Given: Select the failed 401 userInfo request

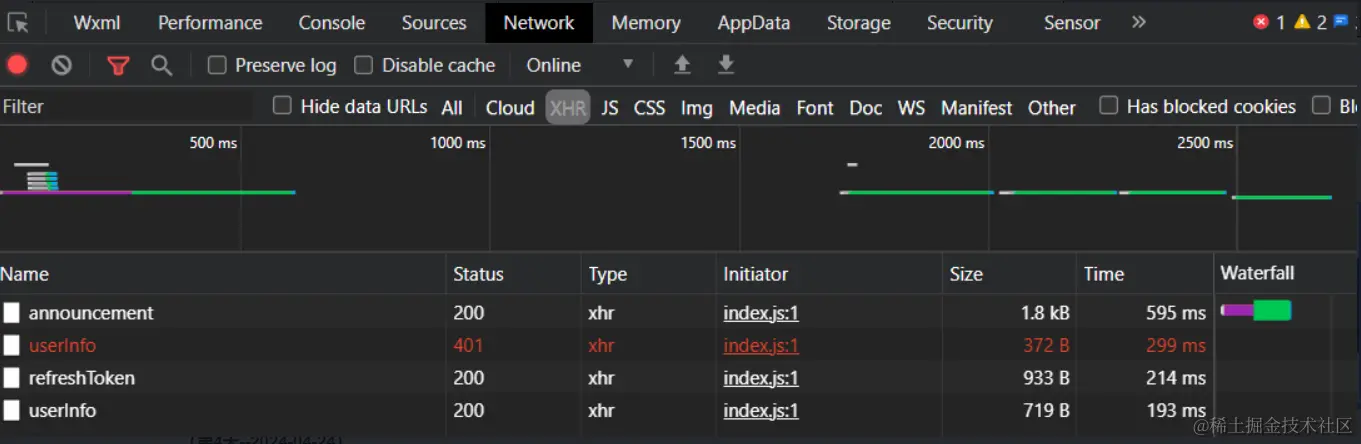Looking at the screenshot, I should [x=63, y=346].
